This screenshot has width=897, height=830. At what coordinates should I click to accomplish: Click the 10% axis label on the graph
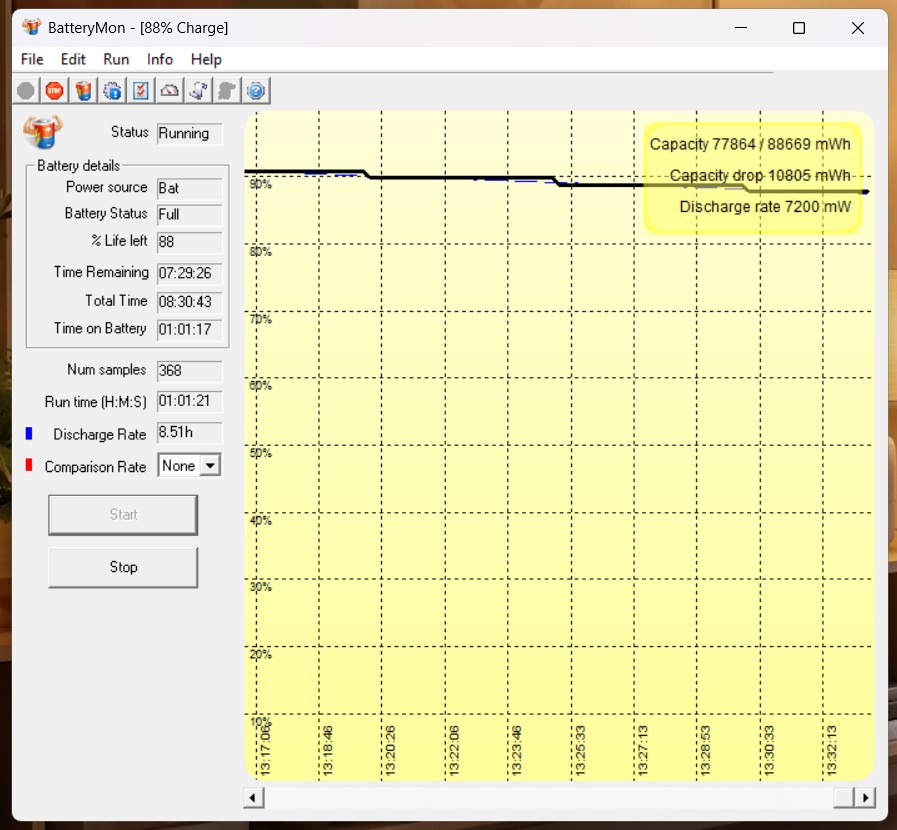pos(260,721)
